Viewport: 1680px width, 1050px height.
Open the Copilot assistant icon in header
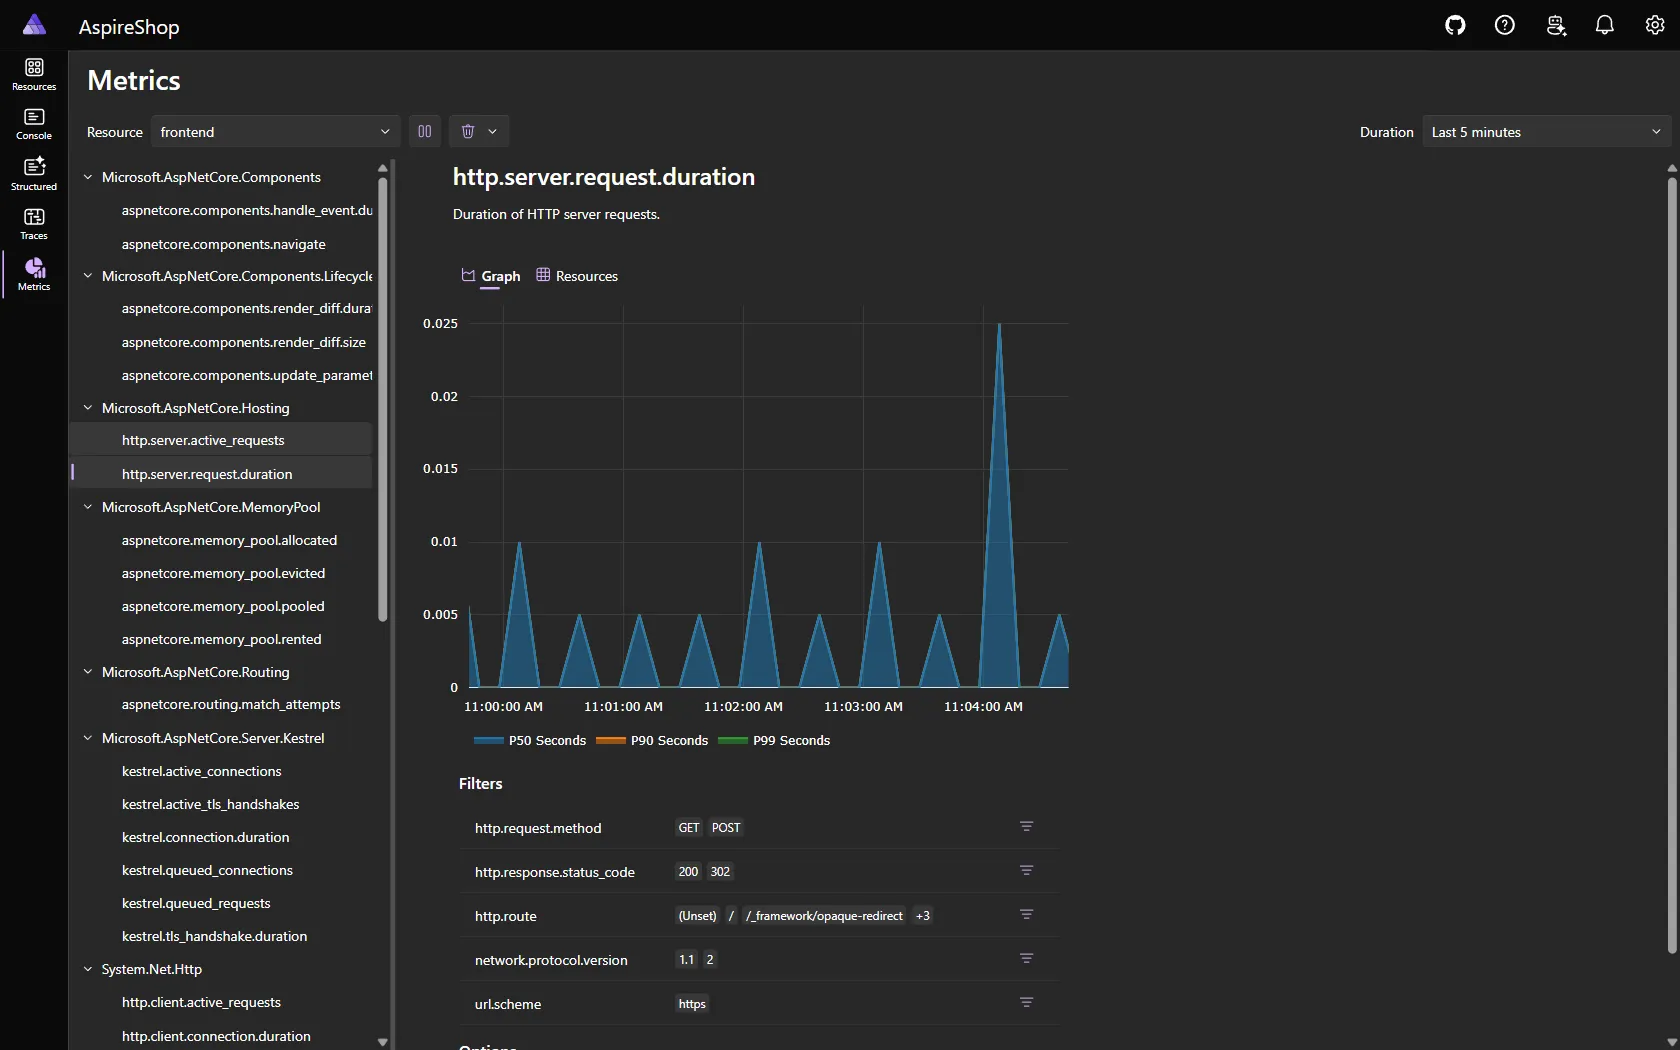tap(1555, 25)
